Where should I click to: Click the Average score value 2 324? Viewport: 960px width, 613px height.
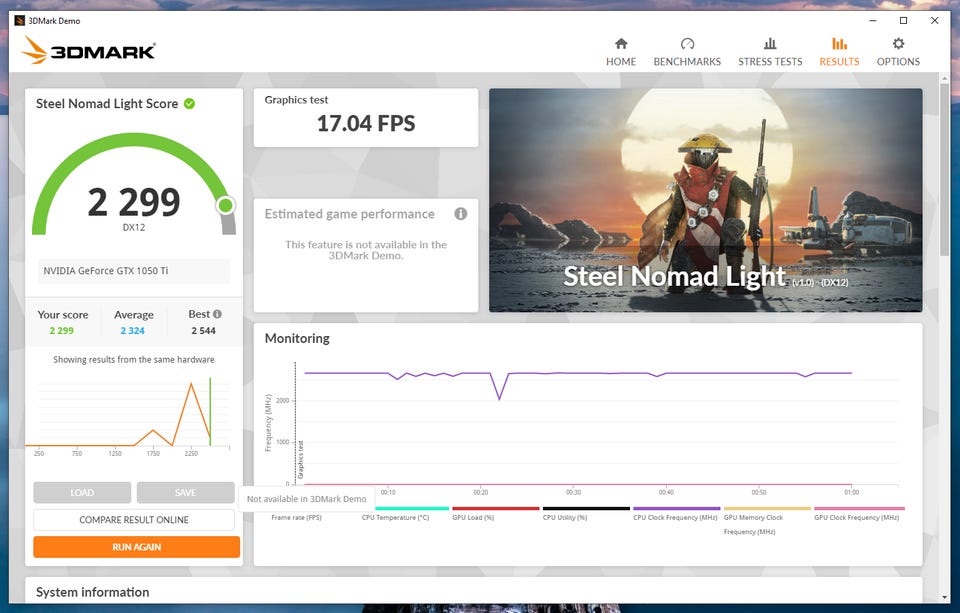[132, 331]
